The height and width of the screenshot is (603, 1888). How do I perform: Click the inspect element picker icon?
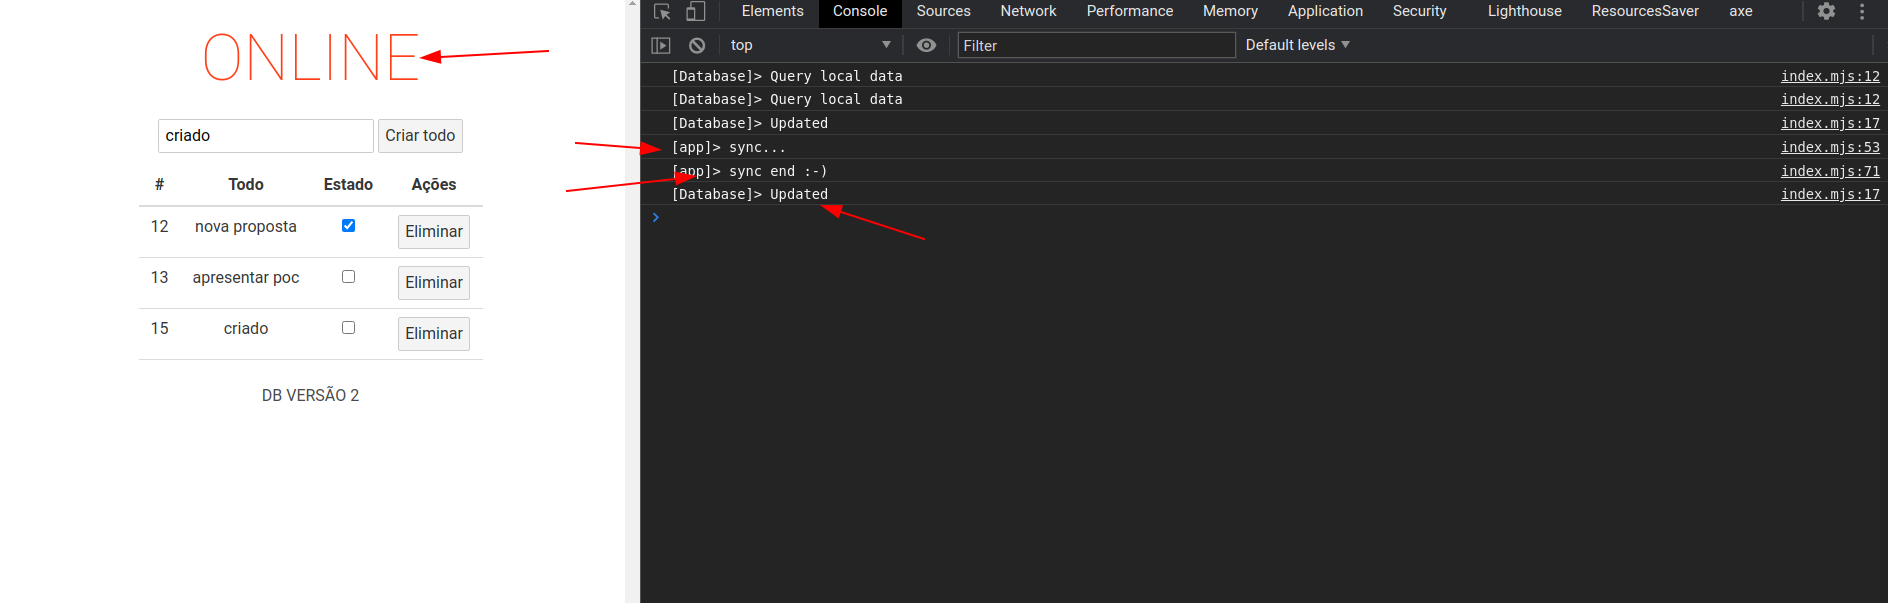[x=662, y=12]
